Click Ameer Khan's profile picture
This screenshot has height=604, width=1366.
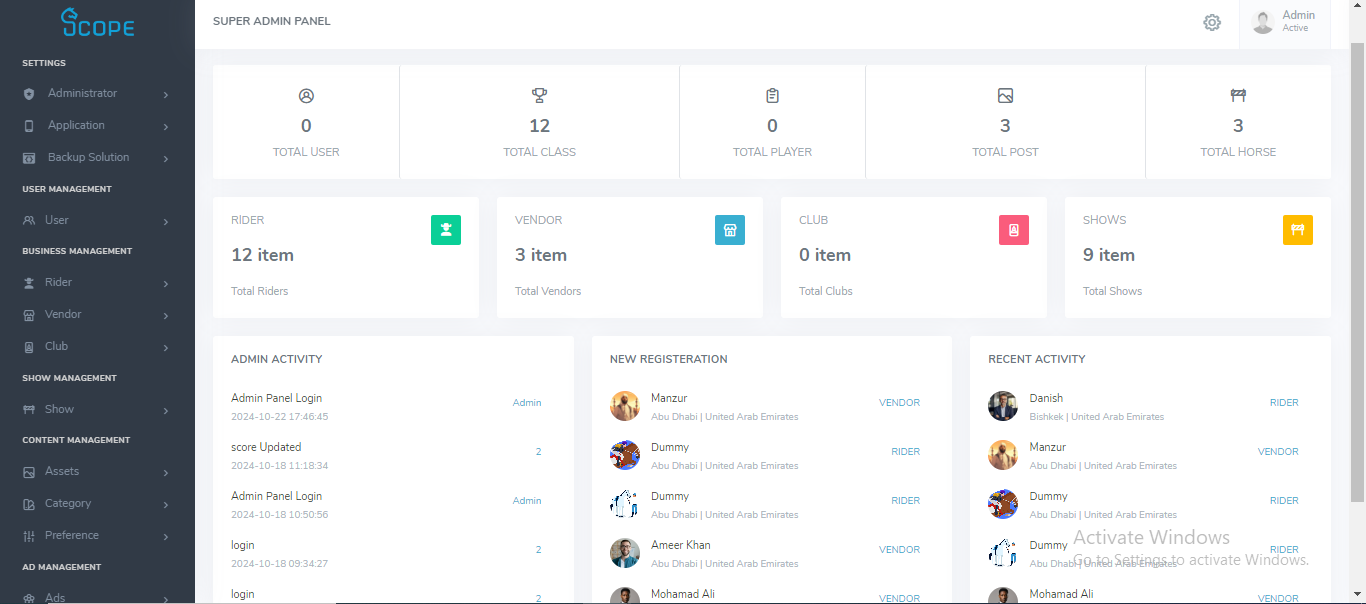click(625, 553)
